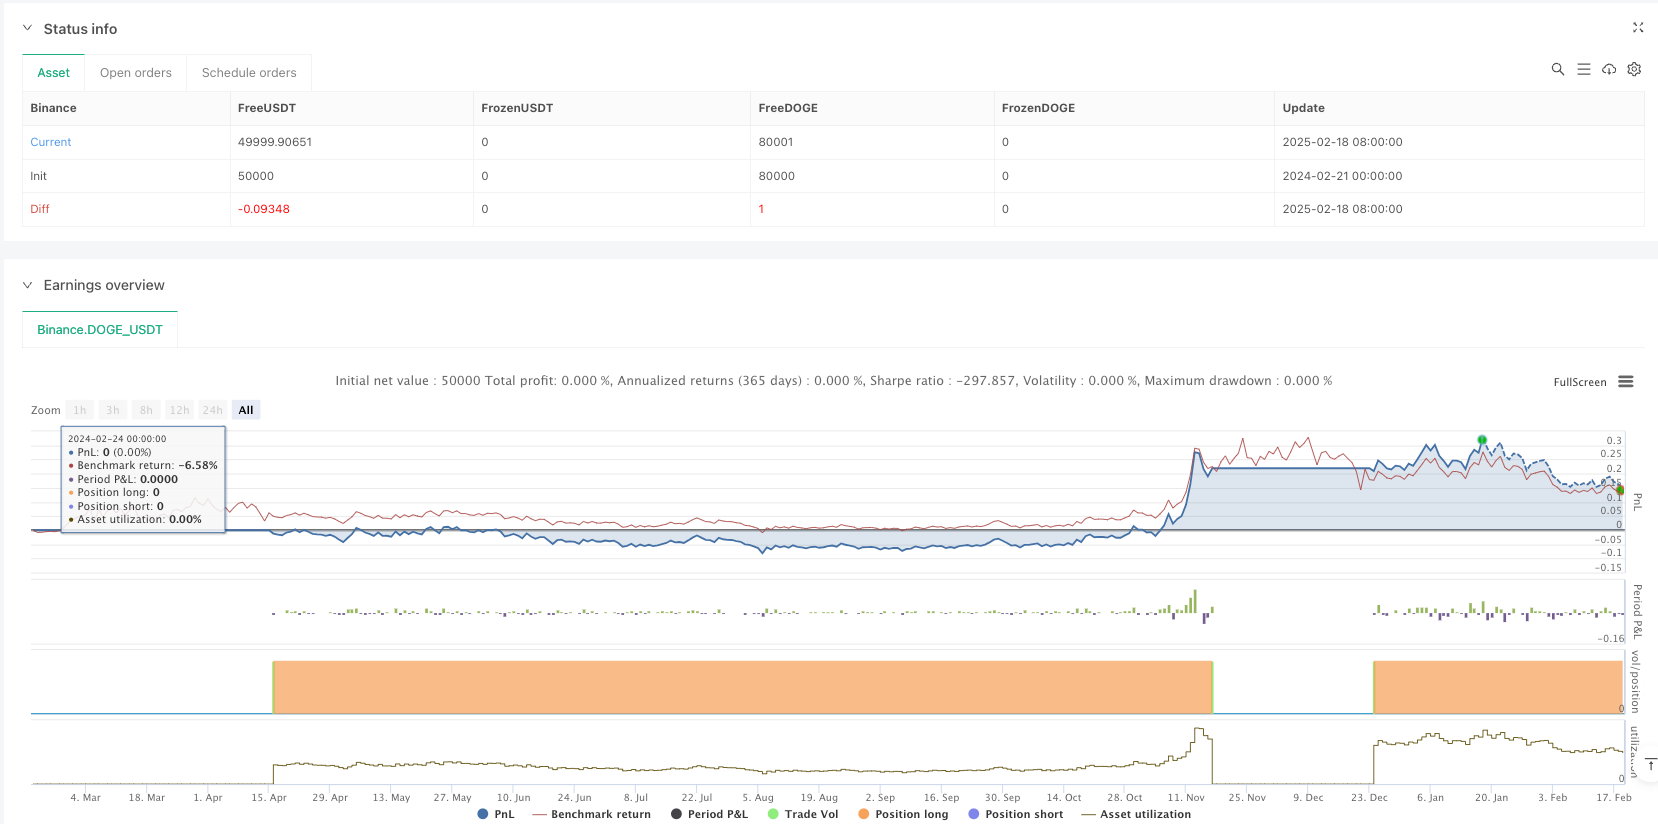Collapse the Status info section

[27, 29]
